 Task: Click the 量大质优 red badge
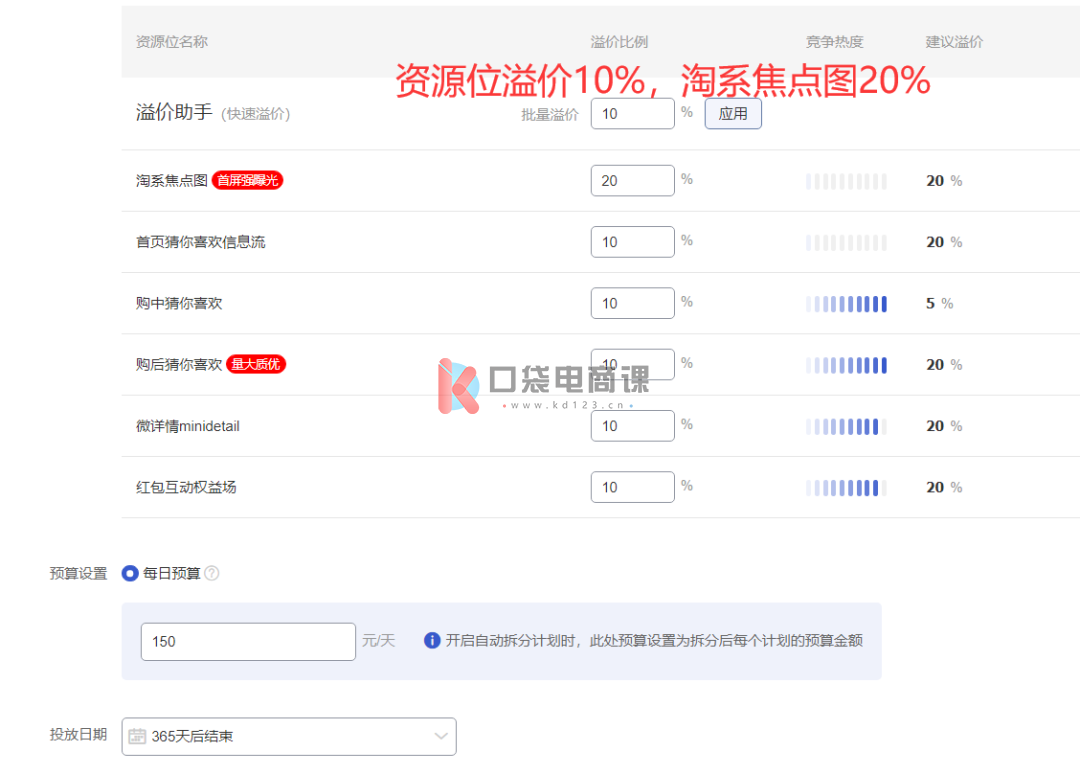point(256,365)
